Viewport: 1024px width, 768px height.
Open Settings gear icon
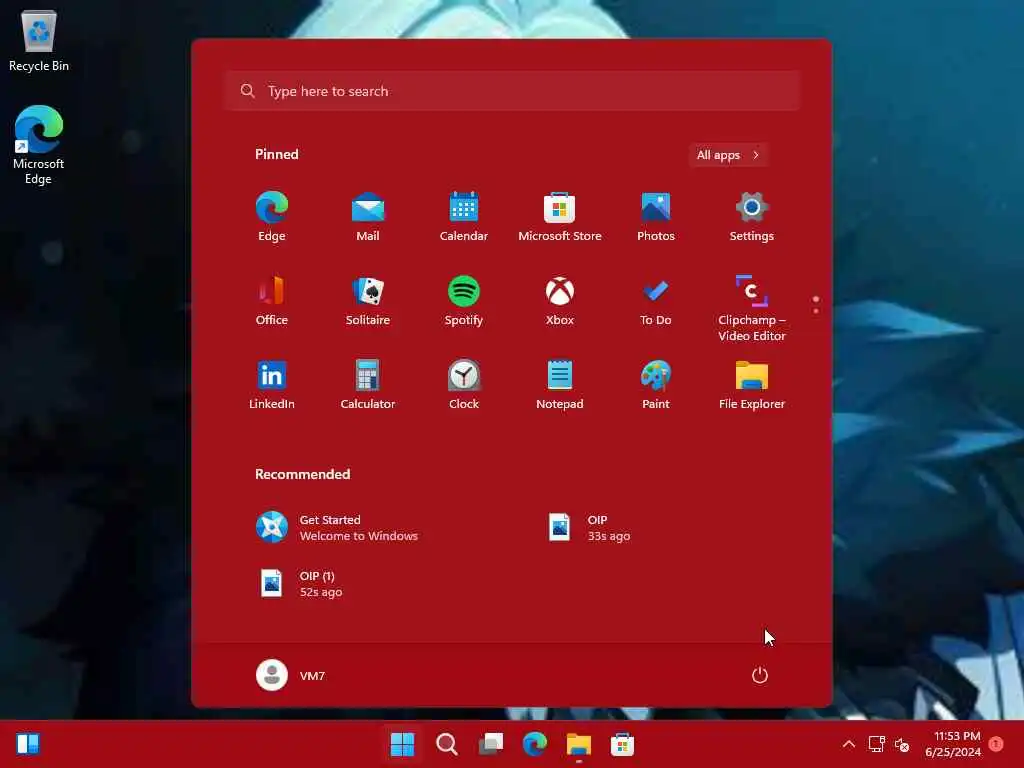coord(752,217)
